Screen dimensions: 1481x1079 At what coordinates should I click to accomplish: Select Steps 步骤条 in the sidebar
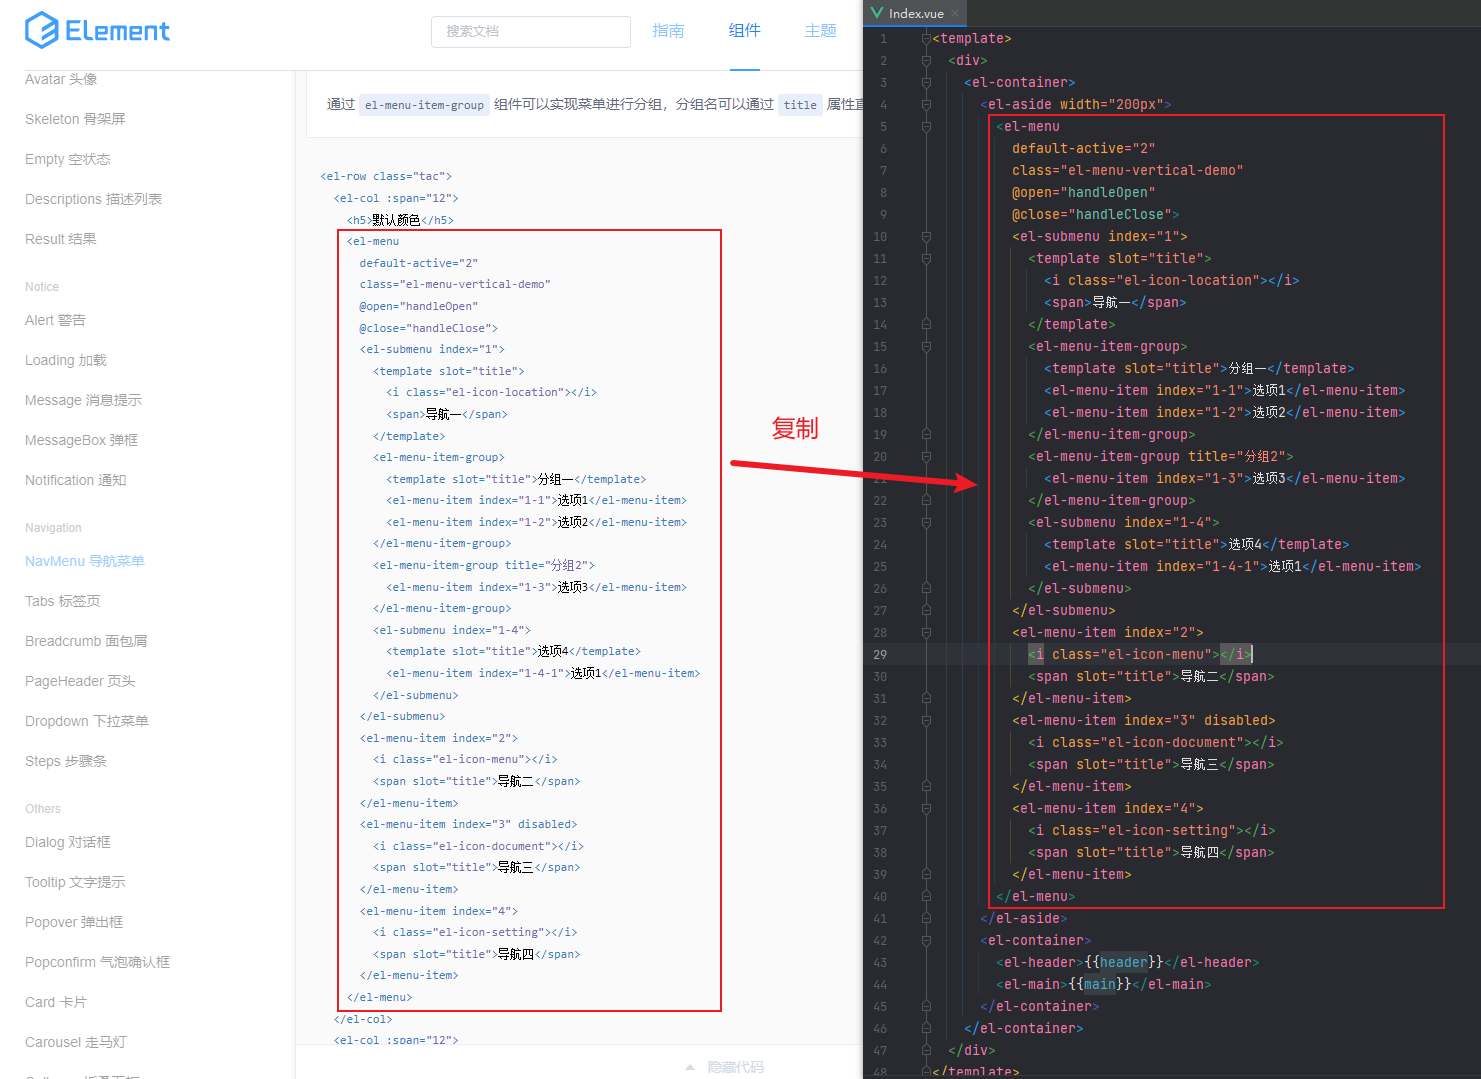pos(66,761)
